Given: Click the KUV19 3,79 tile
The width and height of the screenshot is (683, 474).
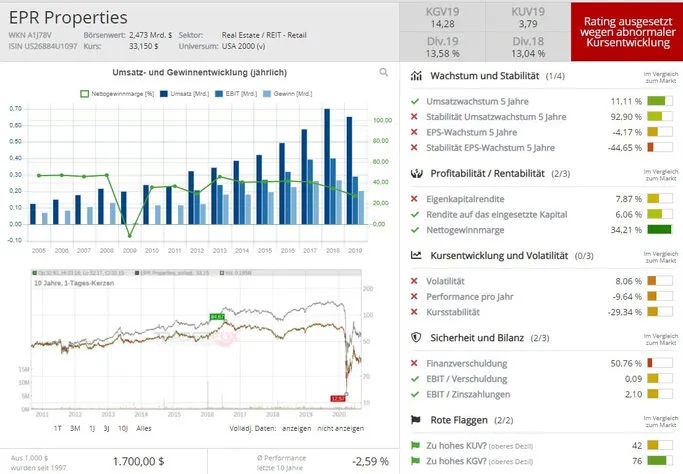Looking at the screenshot, I should 528,17.
